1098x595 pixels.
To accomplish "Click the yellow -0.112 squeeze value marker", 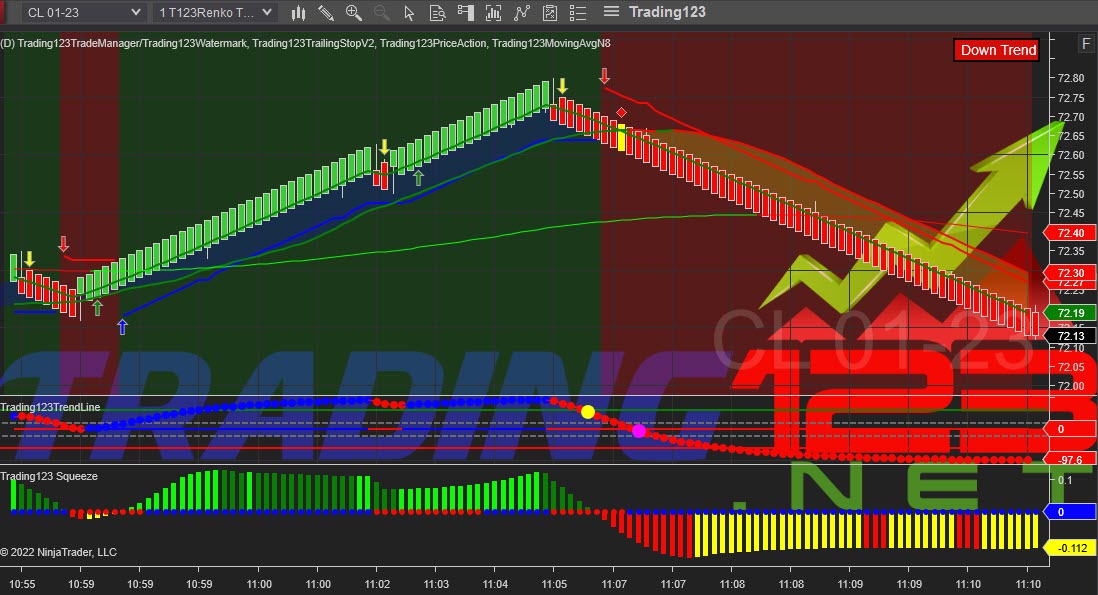I will pyautogui.click(x=1070, y=548).
